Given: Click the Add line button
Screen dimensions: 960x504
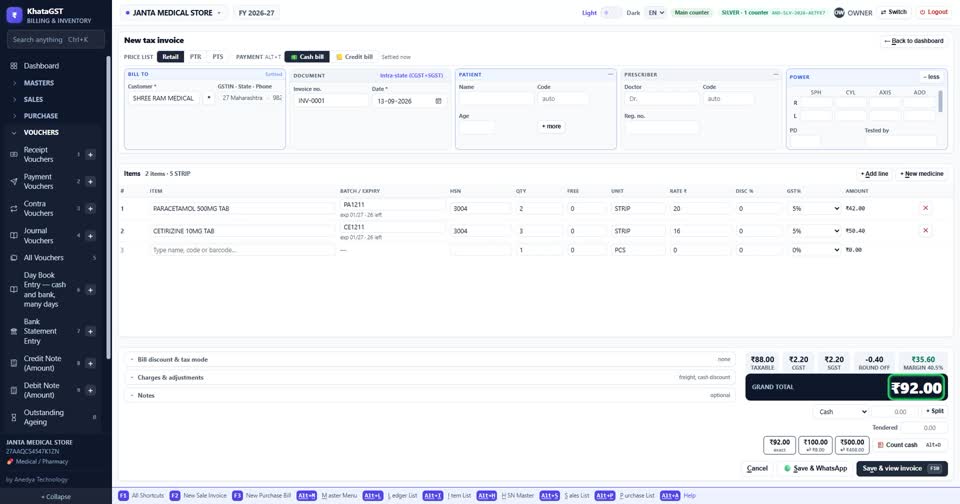Looking at the screenshot, I should 874,174.
